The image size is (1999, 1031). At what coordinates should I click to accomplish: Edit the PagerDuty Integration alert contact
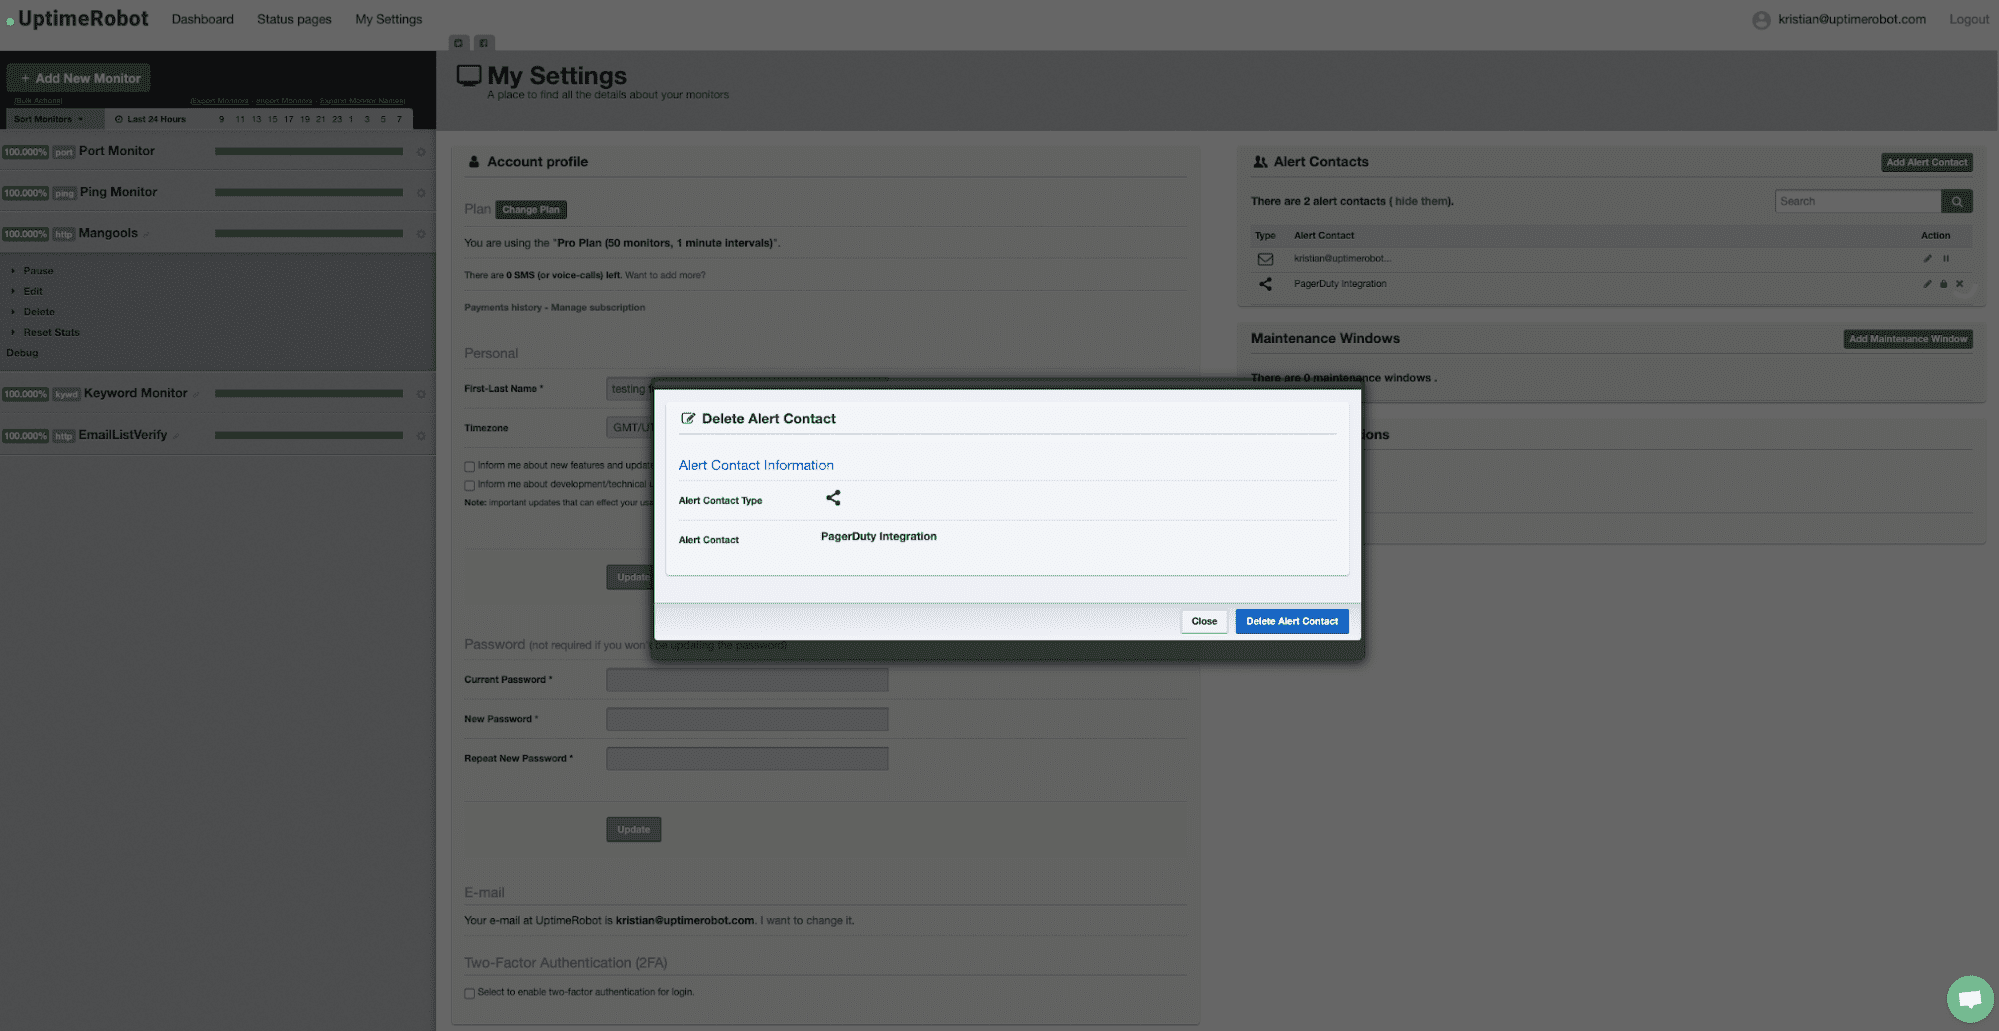pos(1928,284)
